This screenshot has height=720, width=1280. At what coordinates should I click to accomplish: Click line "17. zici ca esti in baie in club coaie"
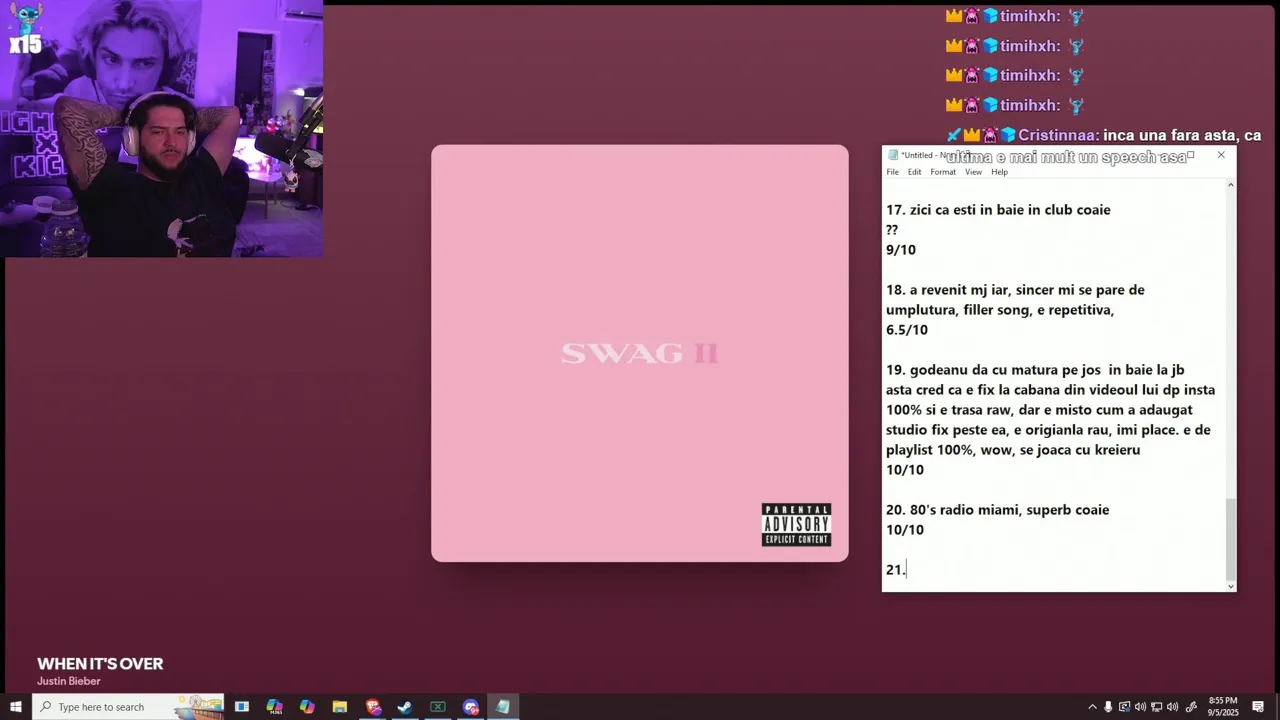coord(998,210)
